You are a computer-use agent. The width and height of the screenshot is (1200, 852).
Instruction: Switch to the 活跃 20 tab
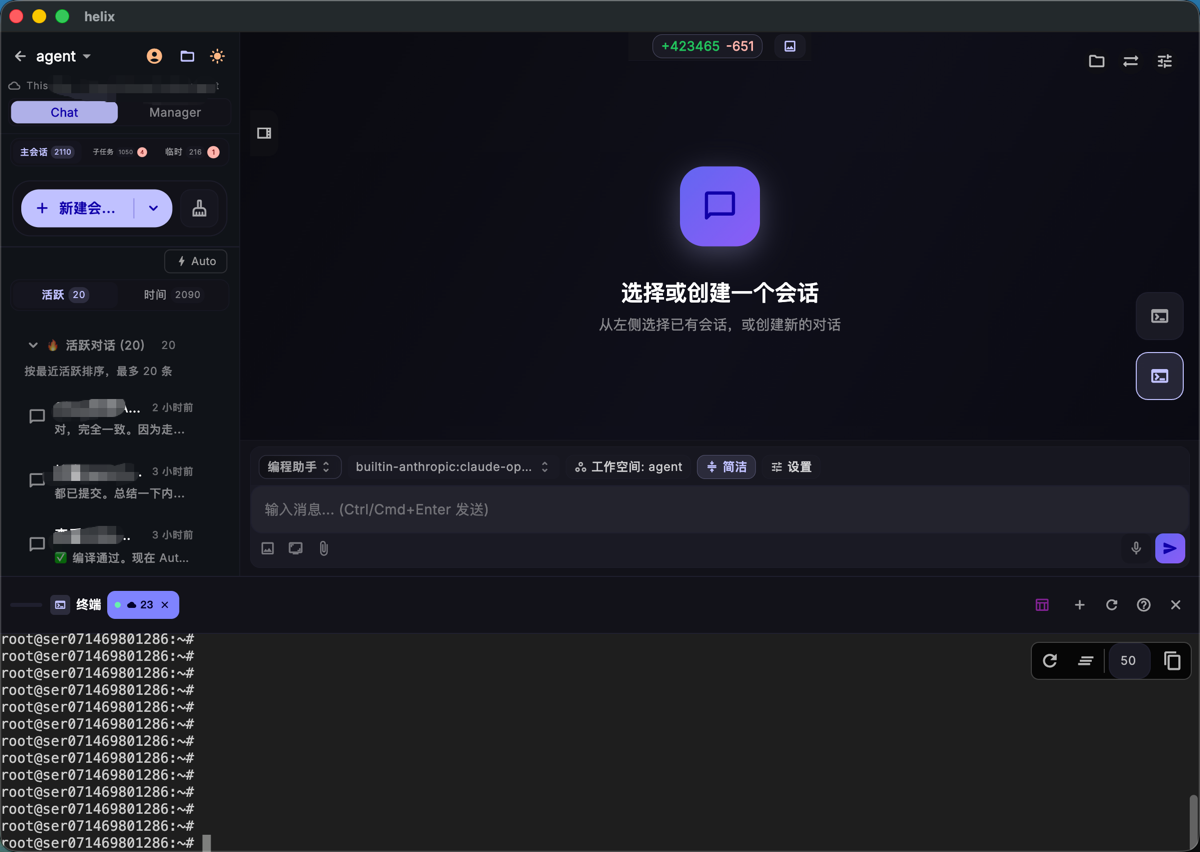pyautogui.click(x=65, y=295)
